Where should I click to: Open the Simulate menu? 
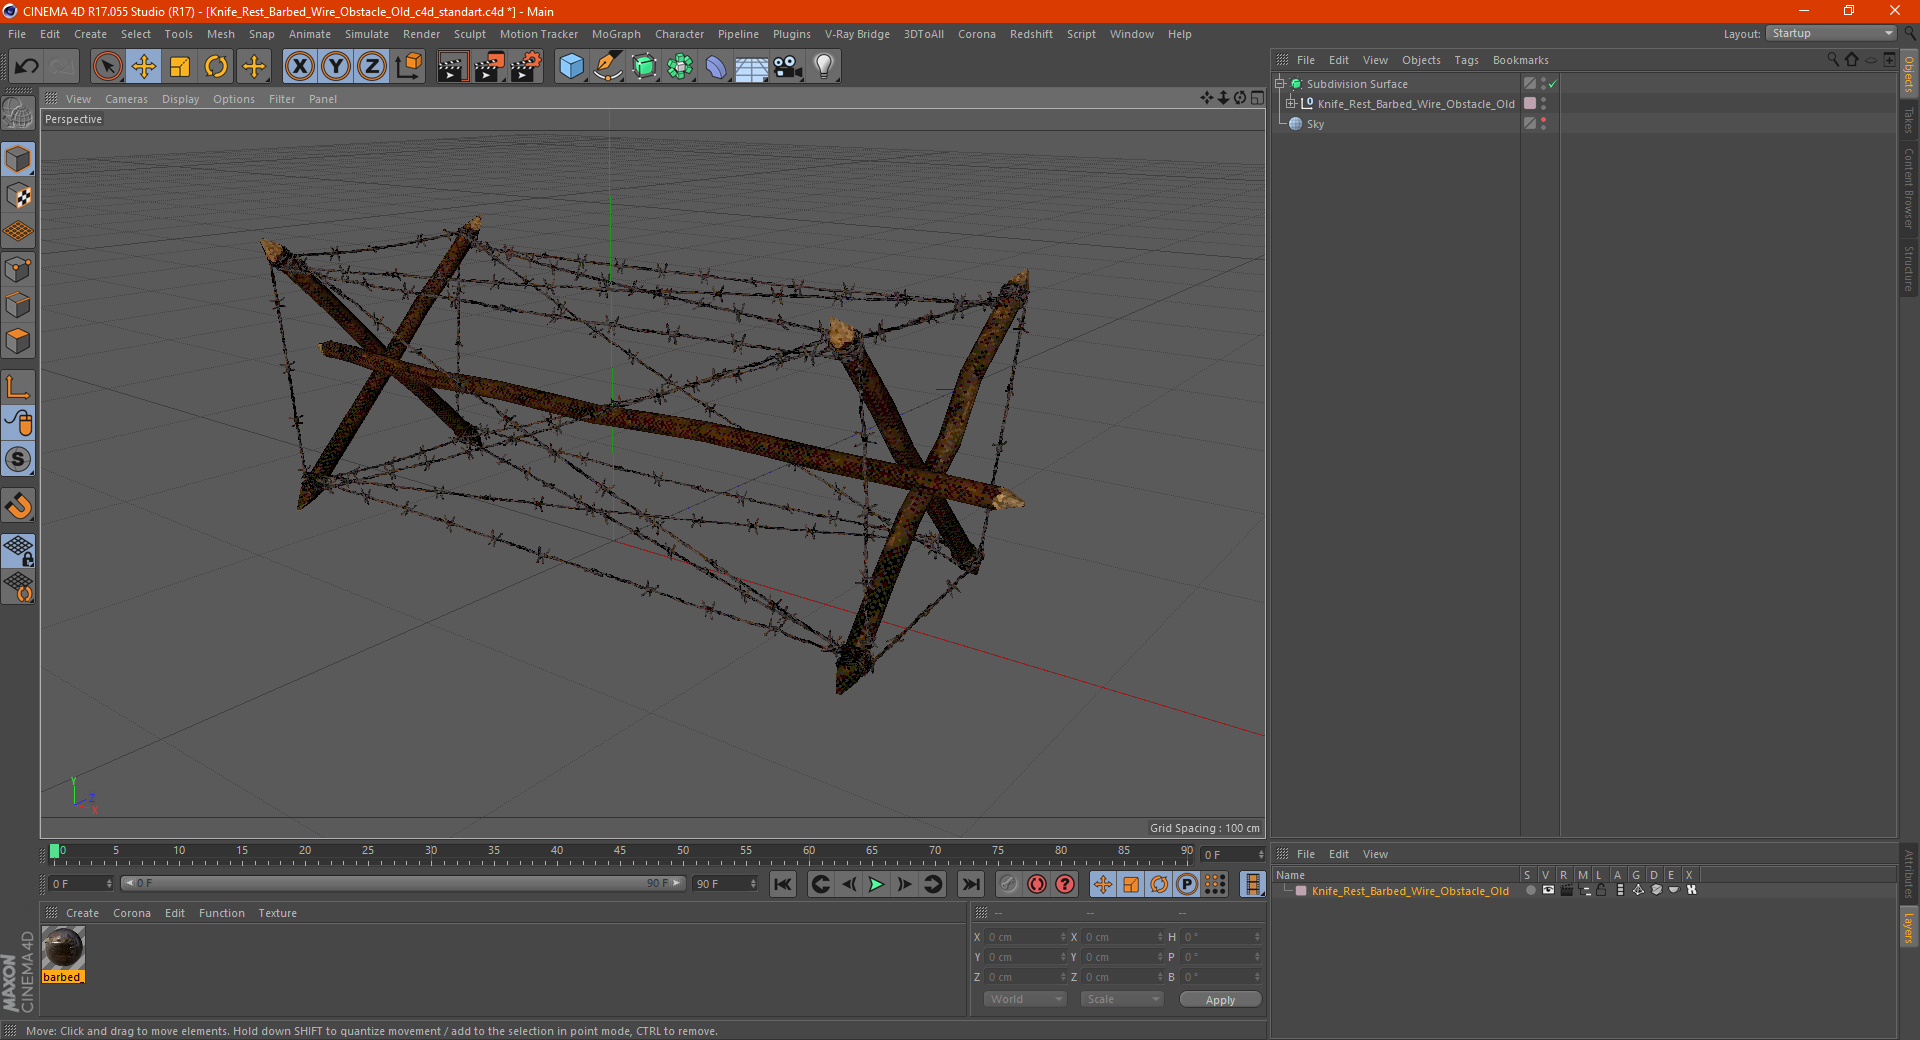[x=367, y=34]
